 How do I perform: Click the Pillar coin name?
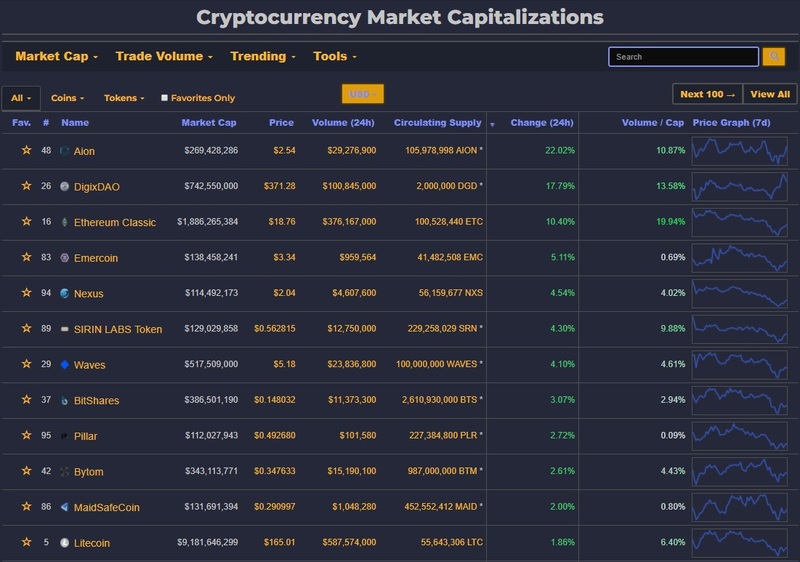85,436
